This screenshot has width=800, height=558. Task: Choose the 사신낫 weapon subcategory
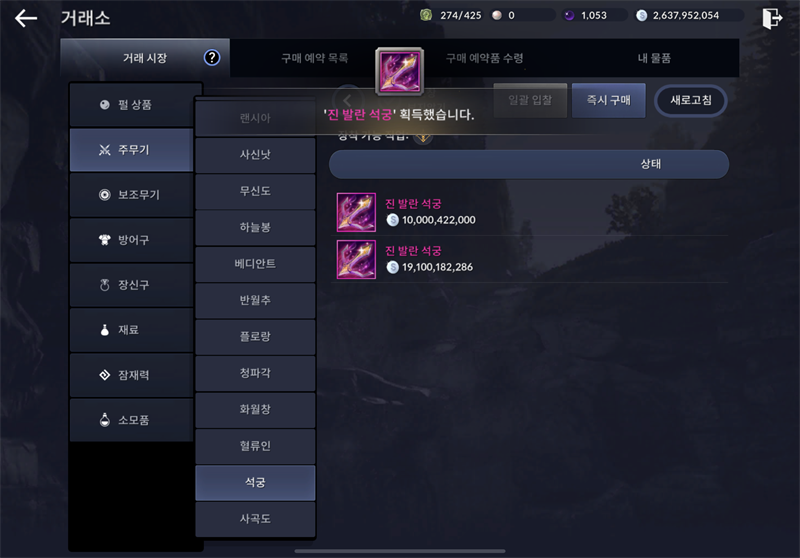[x=255, y=155]
